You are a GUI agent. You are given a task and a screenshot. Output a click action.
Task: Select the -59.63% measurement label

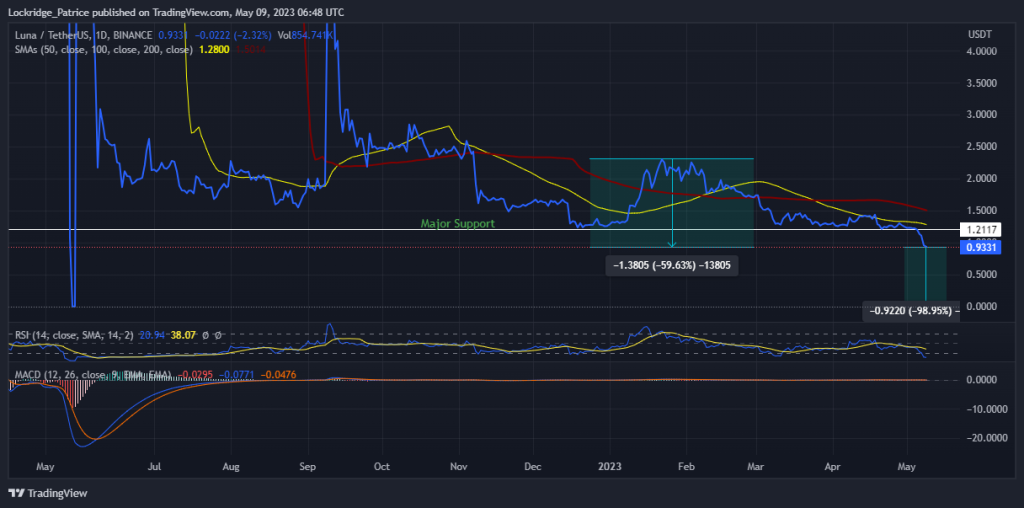point(672,266)
